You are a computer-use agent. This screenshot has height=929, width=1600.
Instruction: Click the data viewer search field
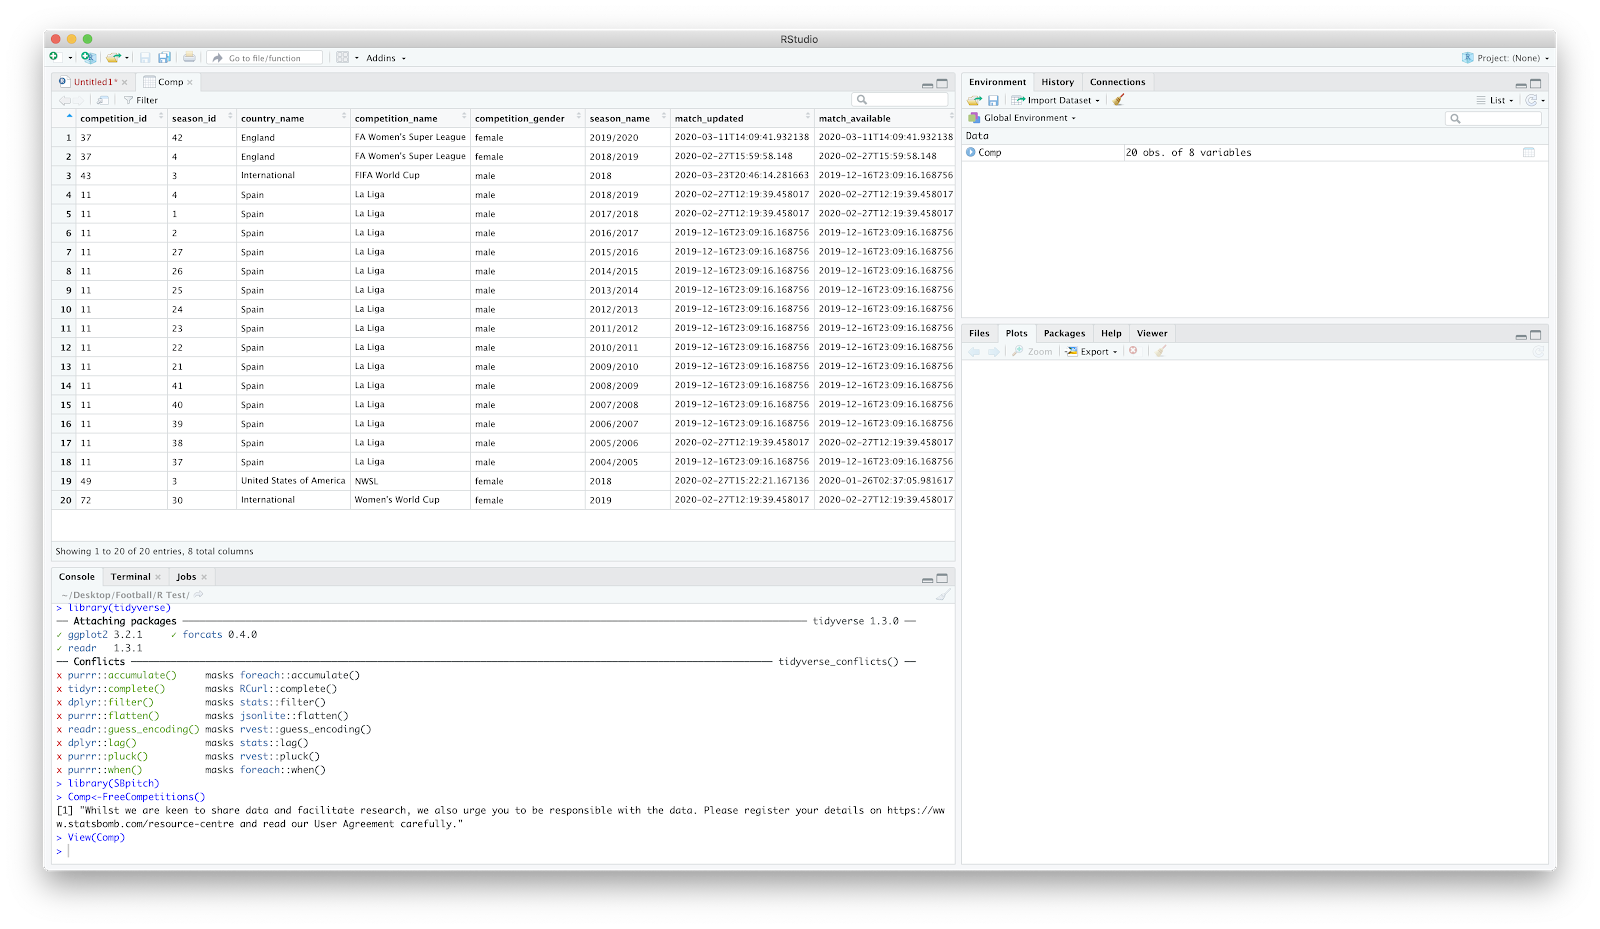click(900, 100)
